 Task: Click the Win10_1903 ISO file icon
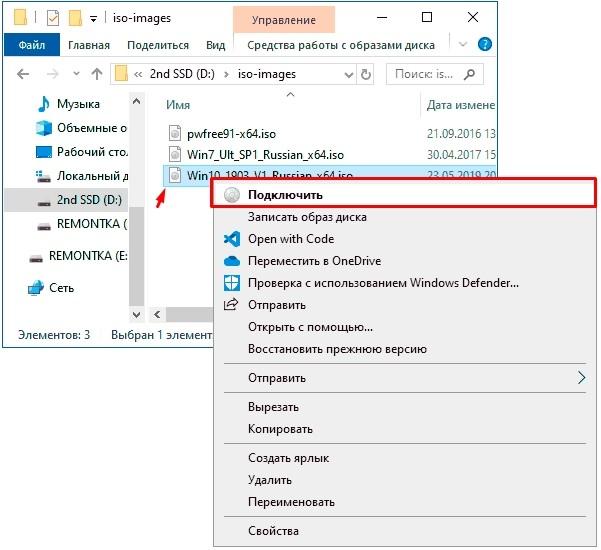tap(175, 176)
